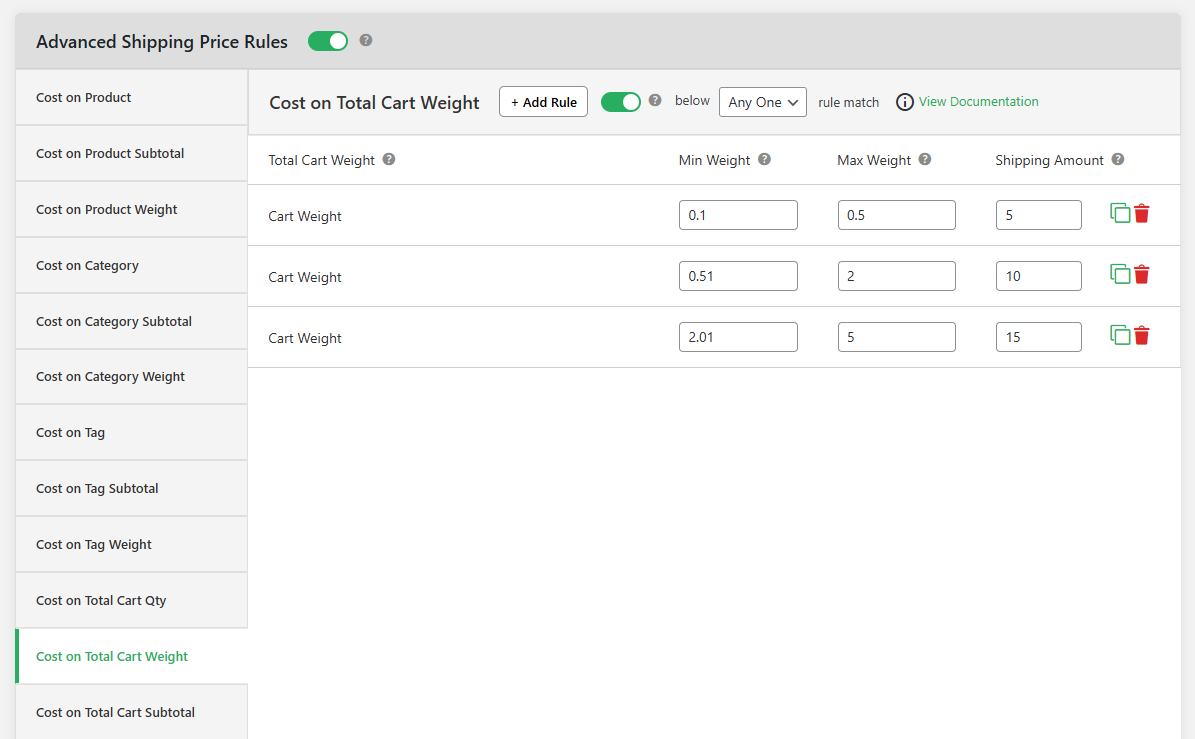
Task: Click the + Add Rule button
Action: [543, 102]
